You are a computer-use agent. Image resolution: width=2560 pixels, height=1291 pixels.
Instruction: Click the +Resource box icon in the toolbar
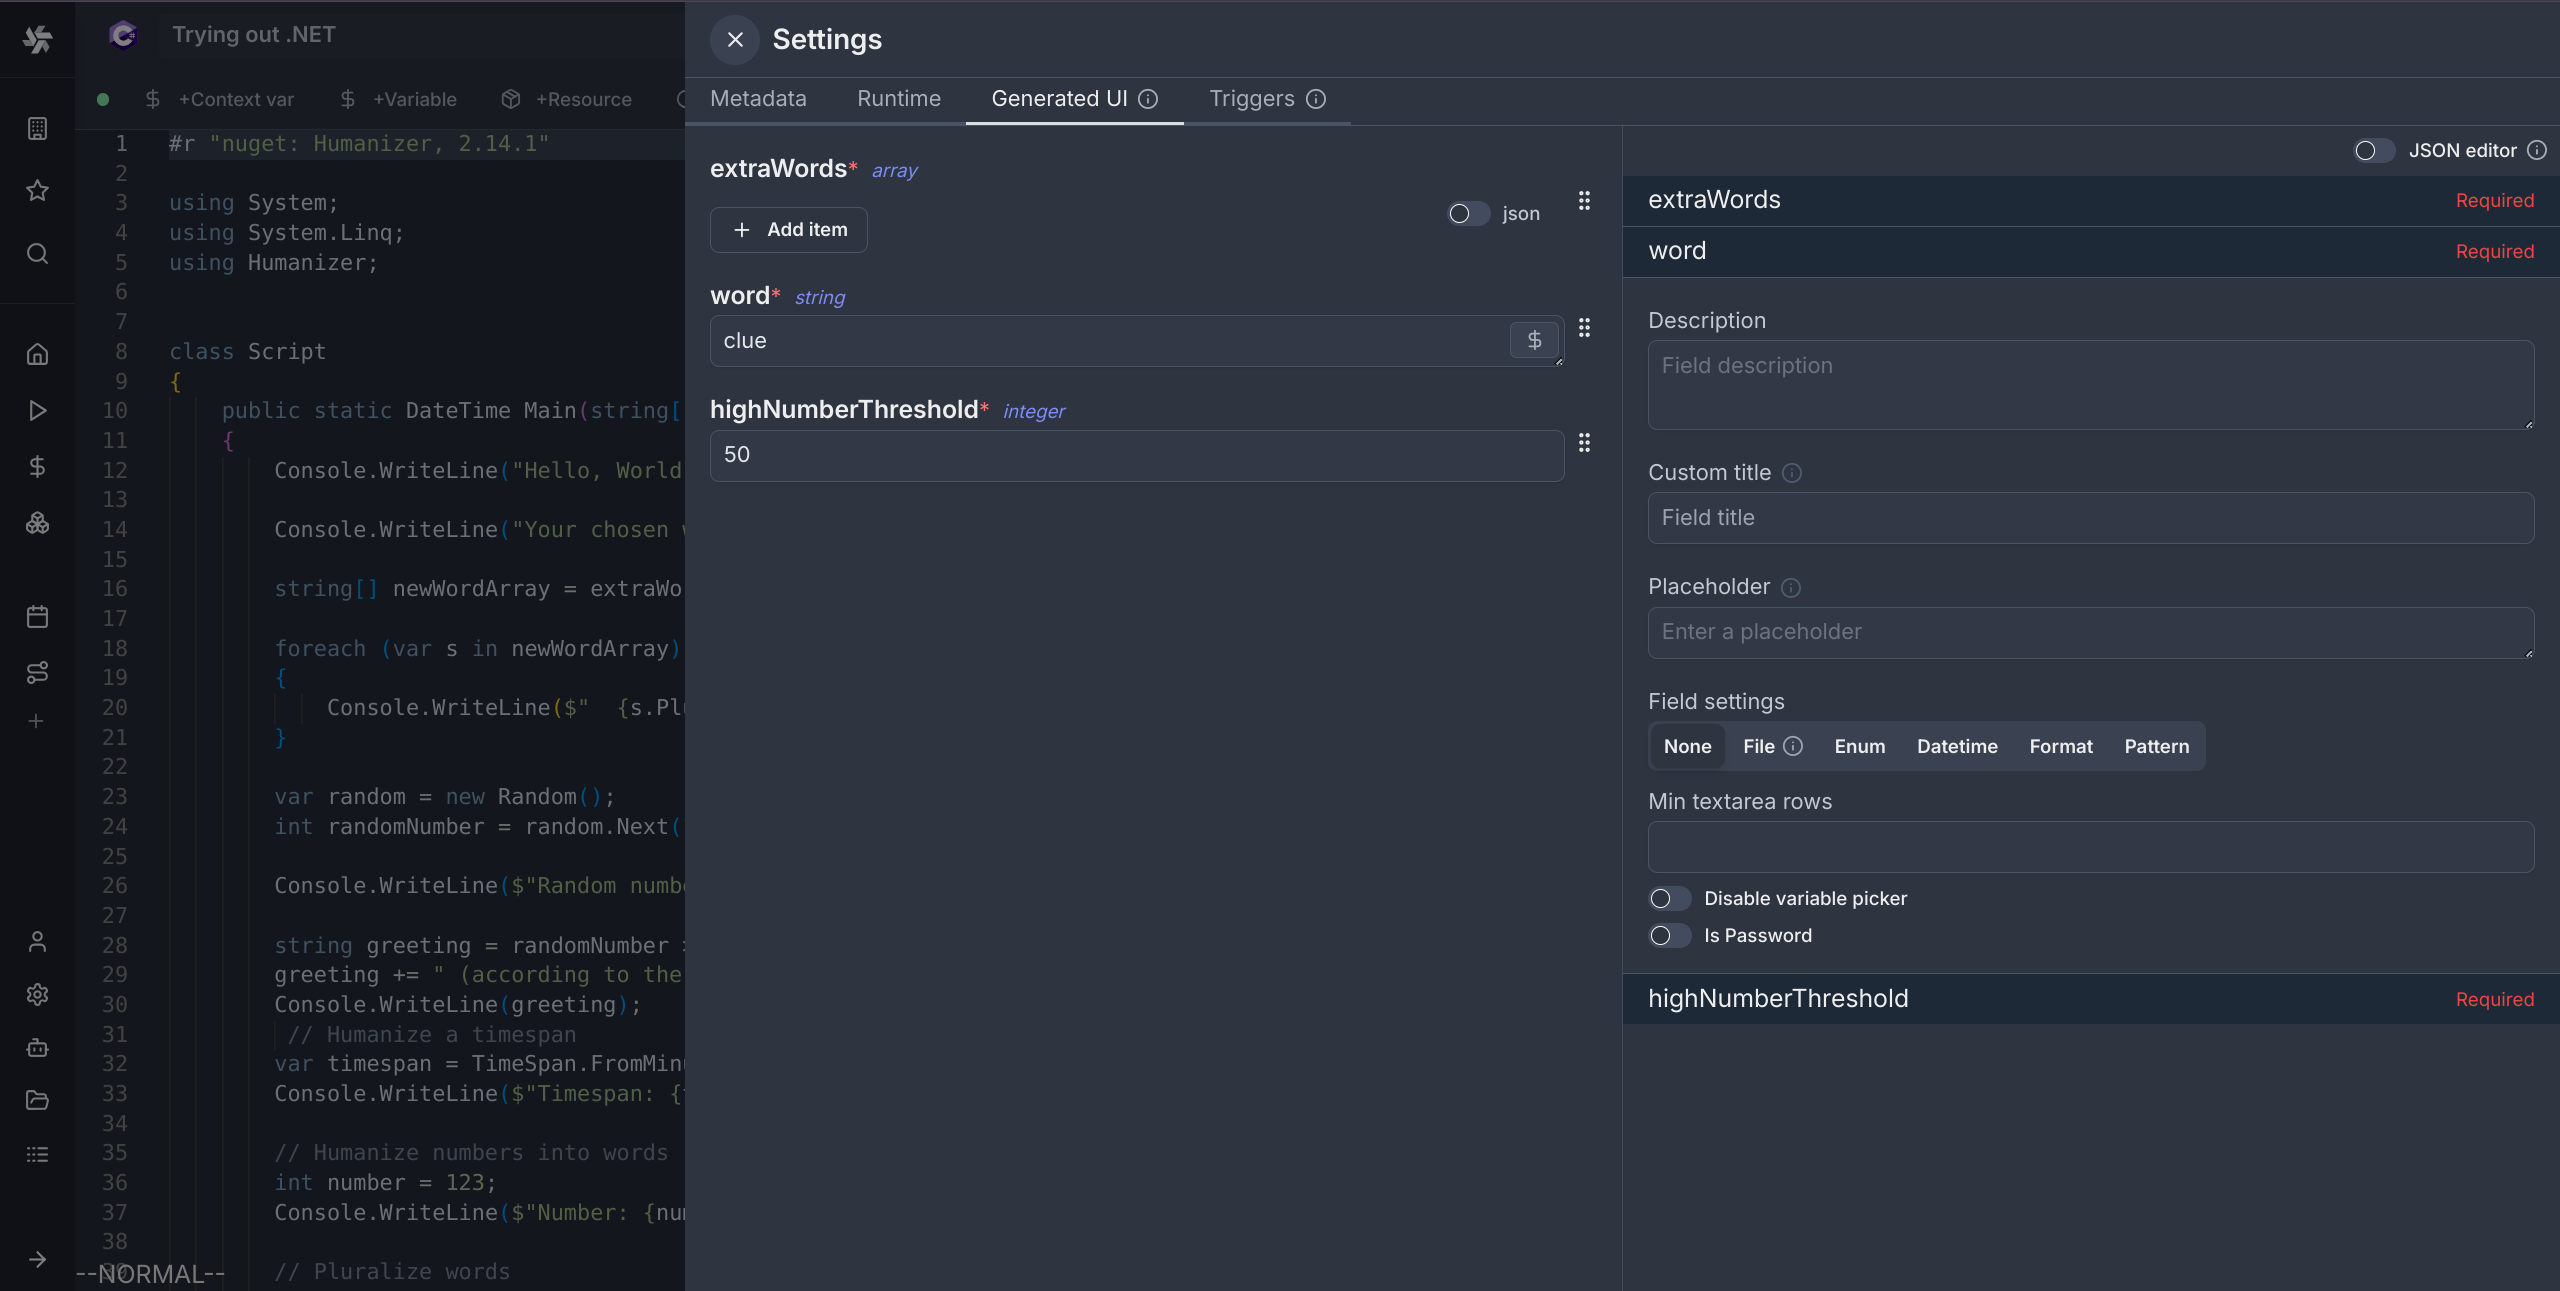click(511, 99)
